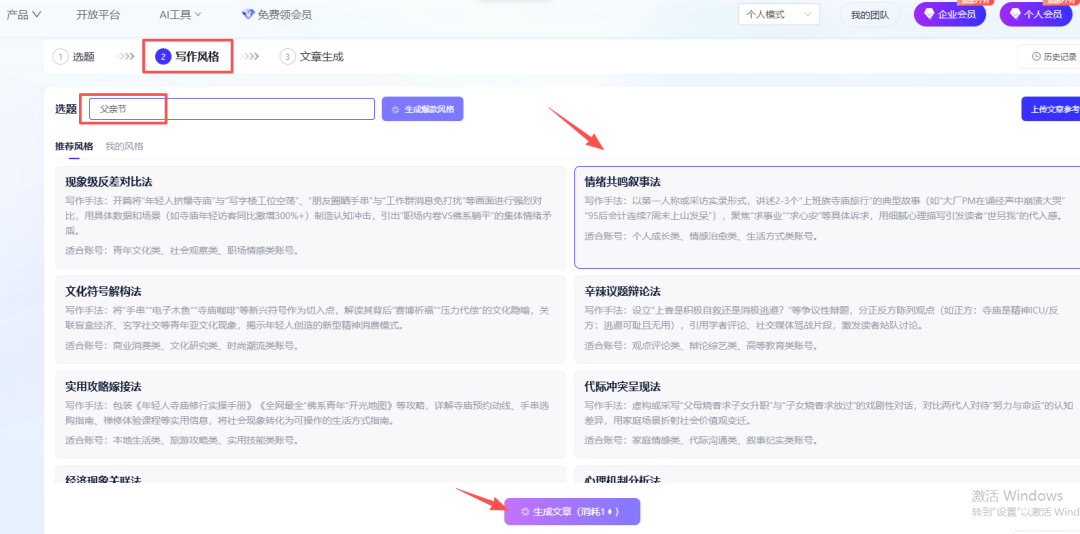The width and height of the screenshot is (1080, 534).
Task: Click step number 1 circle for 选题
Action: [x=61, y=57]
